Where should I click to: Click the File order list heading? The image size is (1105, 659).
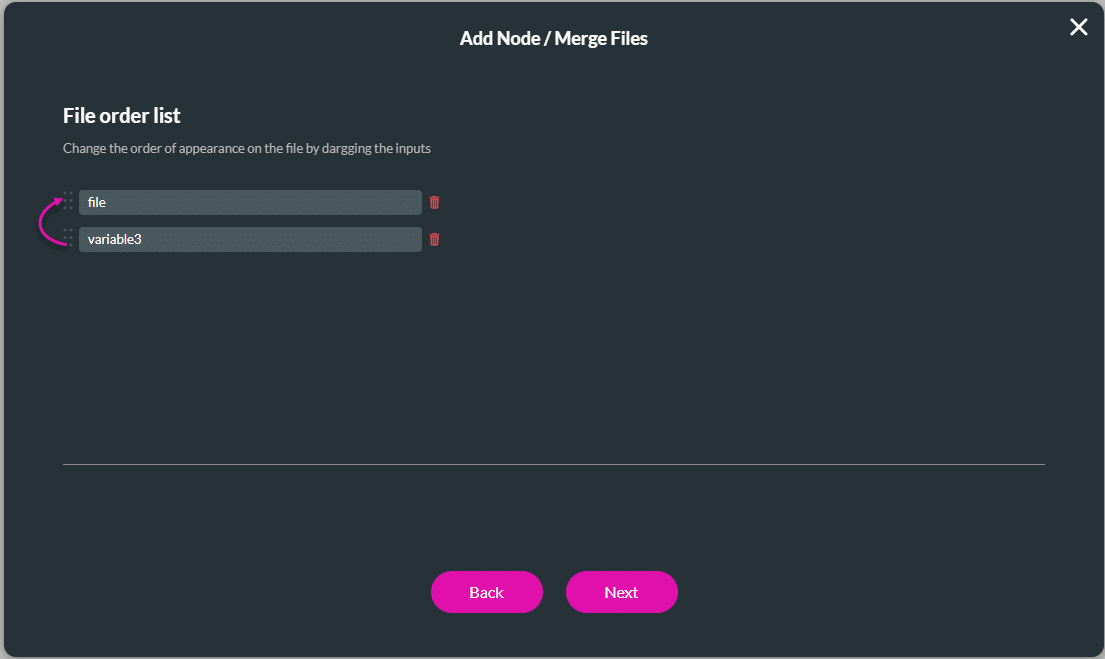(121, 115)
